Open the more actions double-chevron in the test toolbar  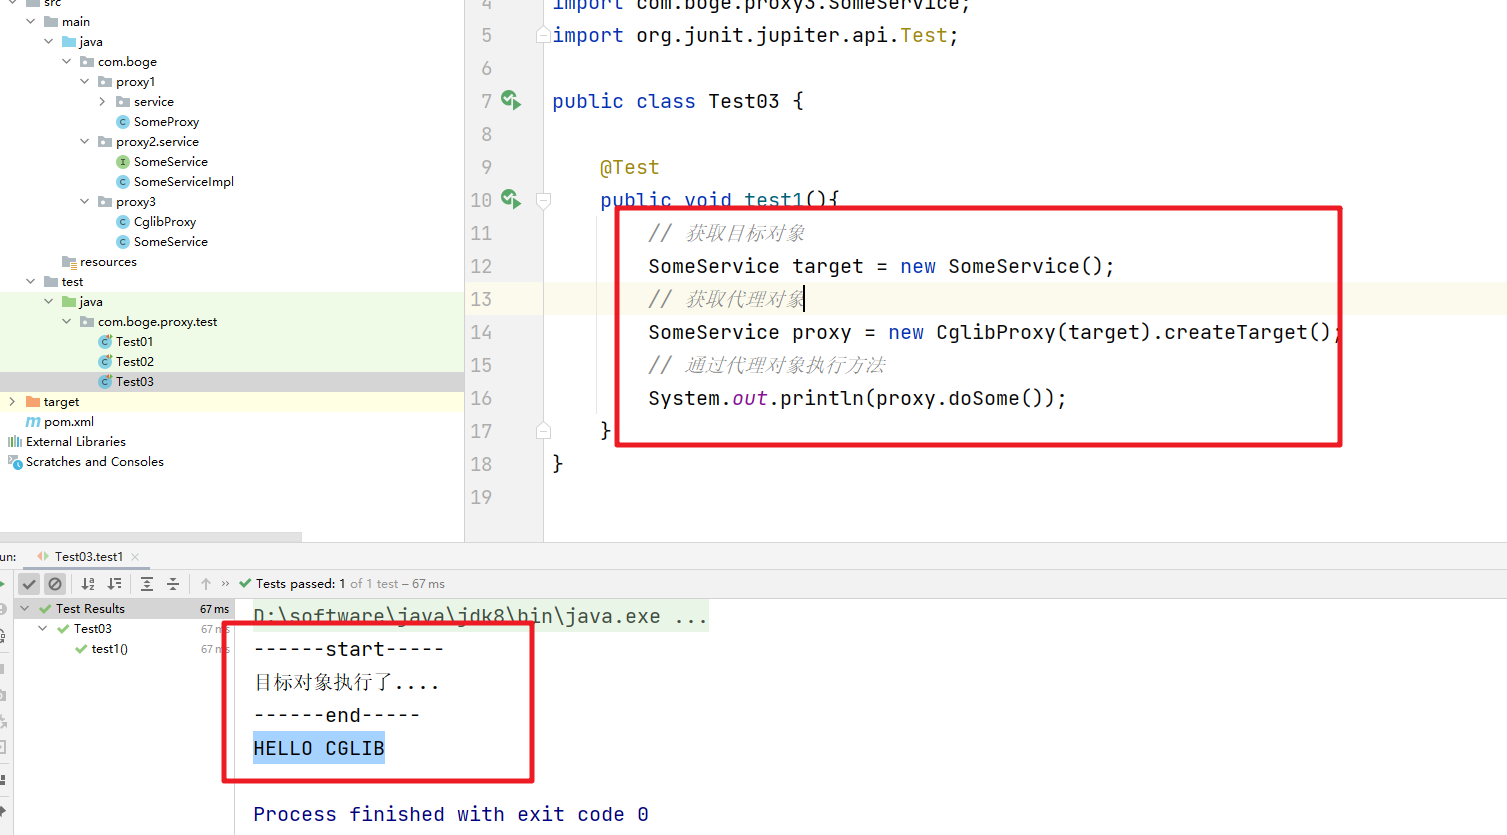[x=225, y=584]
